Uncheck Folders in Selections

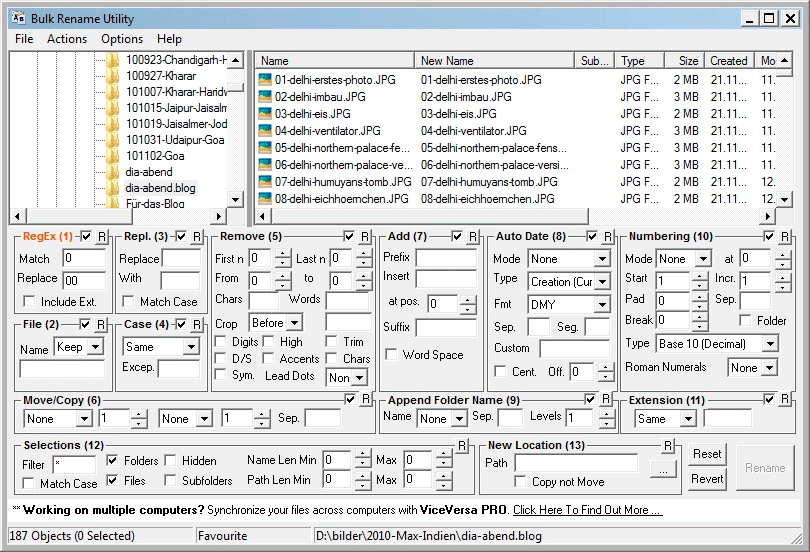pyautogui.click(x=112, y=460)
